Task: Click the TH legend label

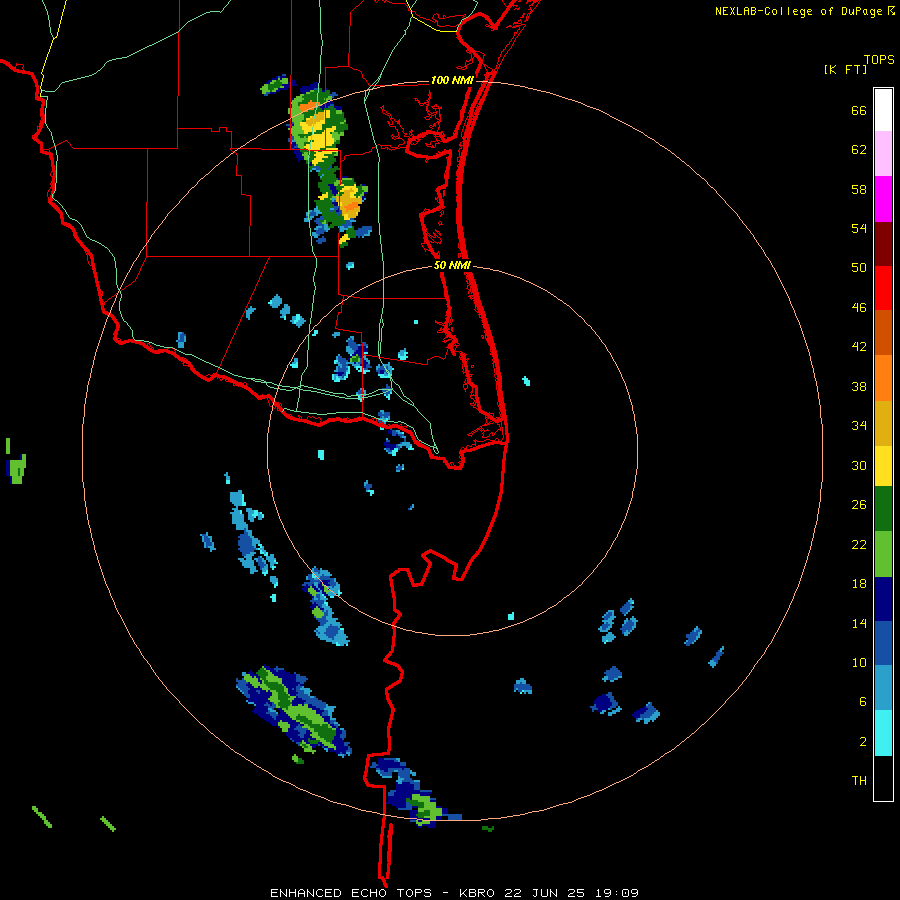Action: tap(859, 781)
